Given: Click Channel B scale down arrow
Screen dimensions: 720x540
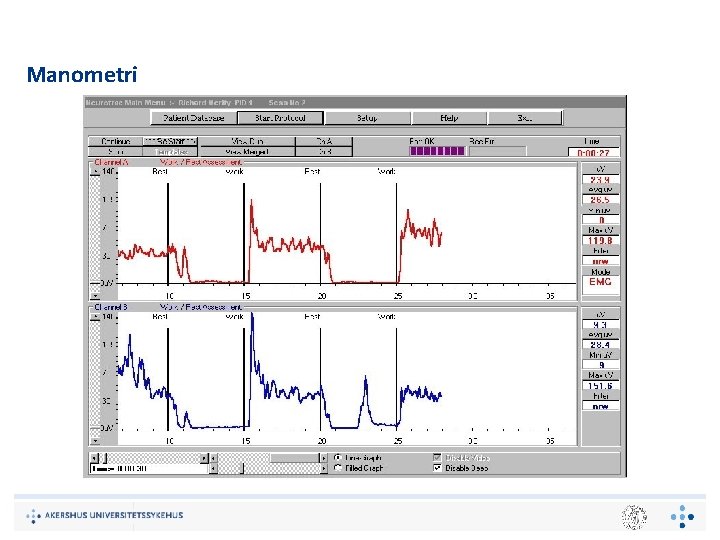Looking at the screenshot, I should coord(95,441).
